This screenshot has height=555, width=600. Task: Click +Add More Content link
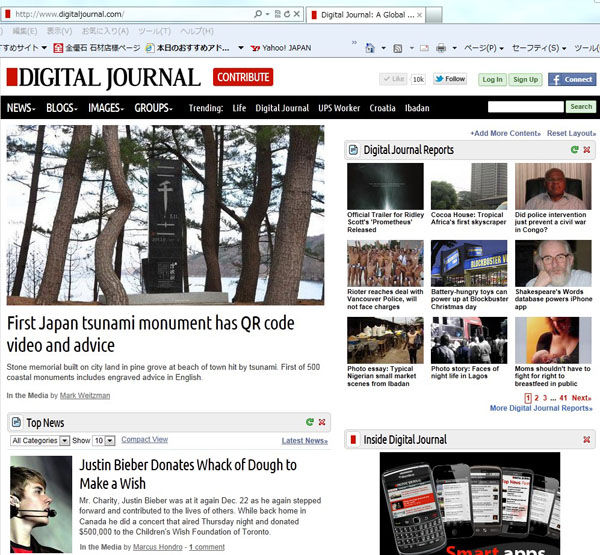coord(505,133)
